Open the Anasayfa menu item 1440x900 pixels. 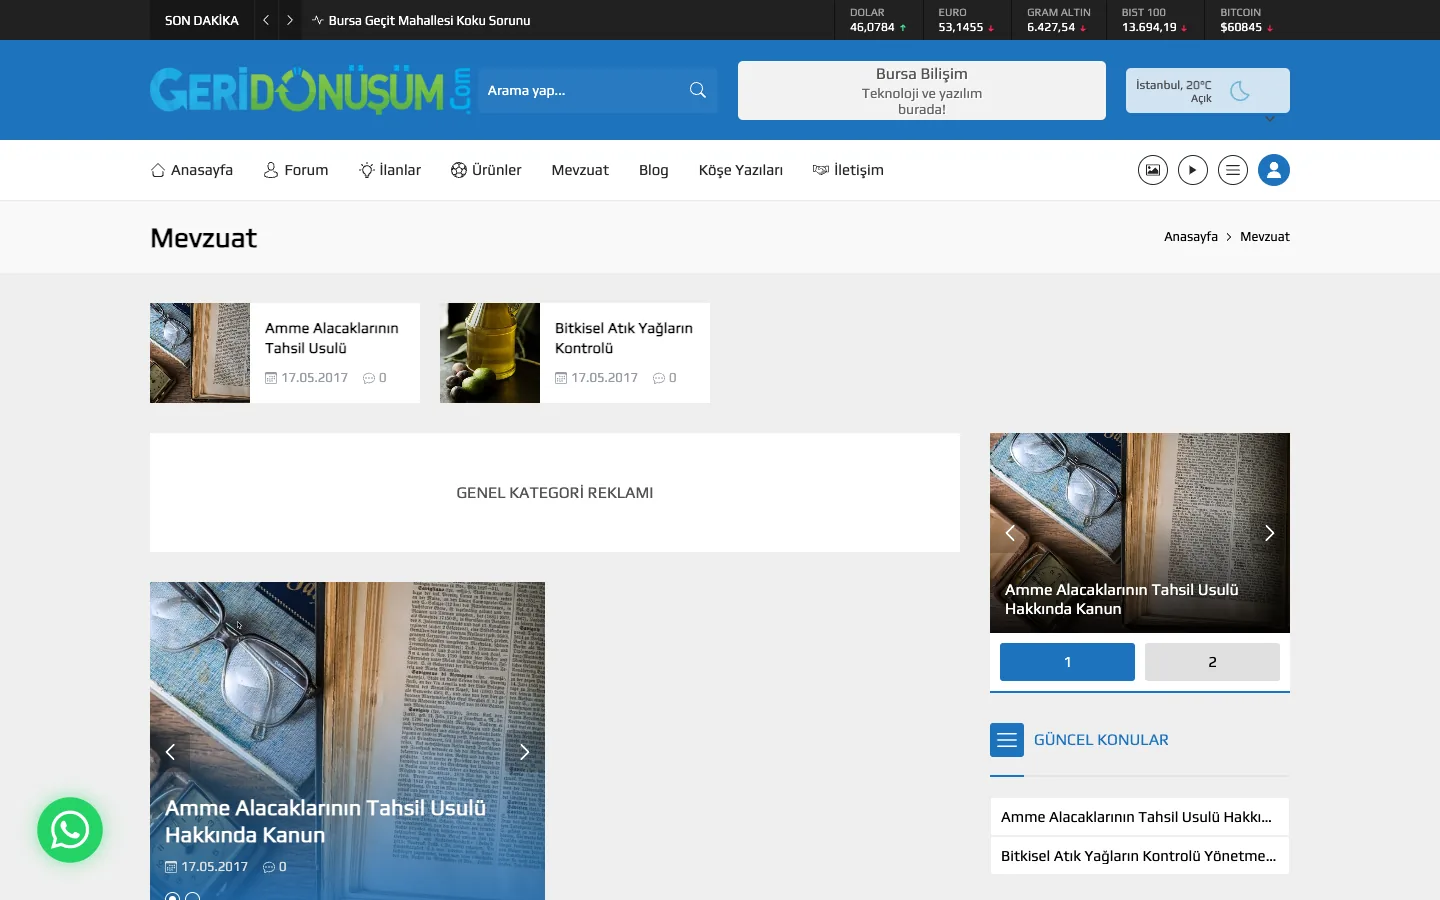[192, 170]
